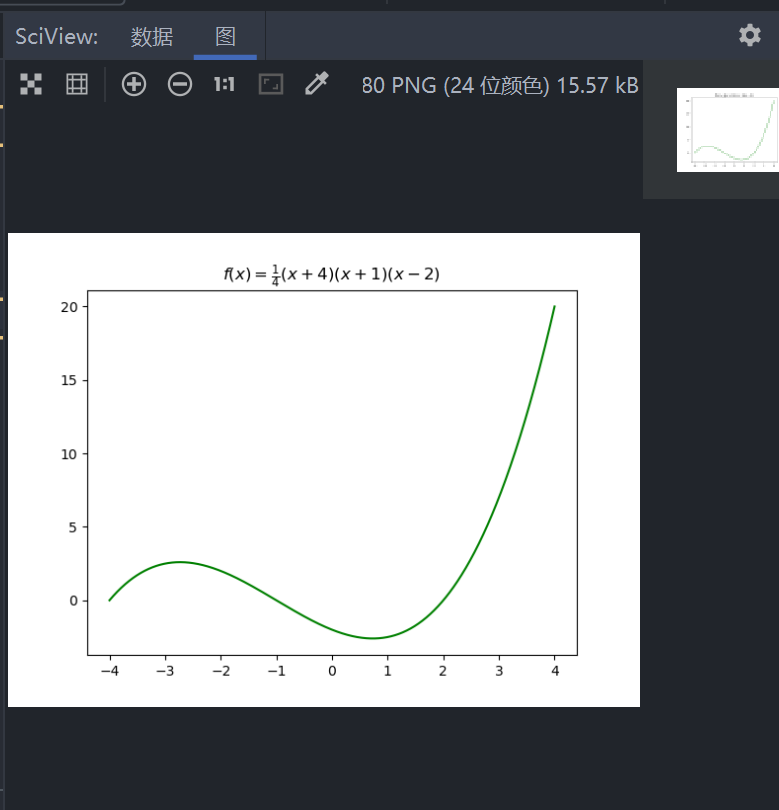
Task: Click the plot title formula f(x)
Action: [x=332, y=274]
